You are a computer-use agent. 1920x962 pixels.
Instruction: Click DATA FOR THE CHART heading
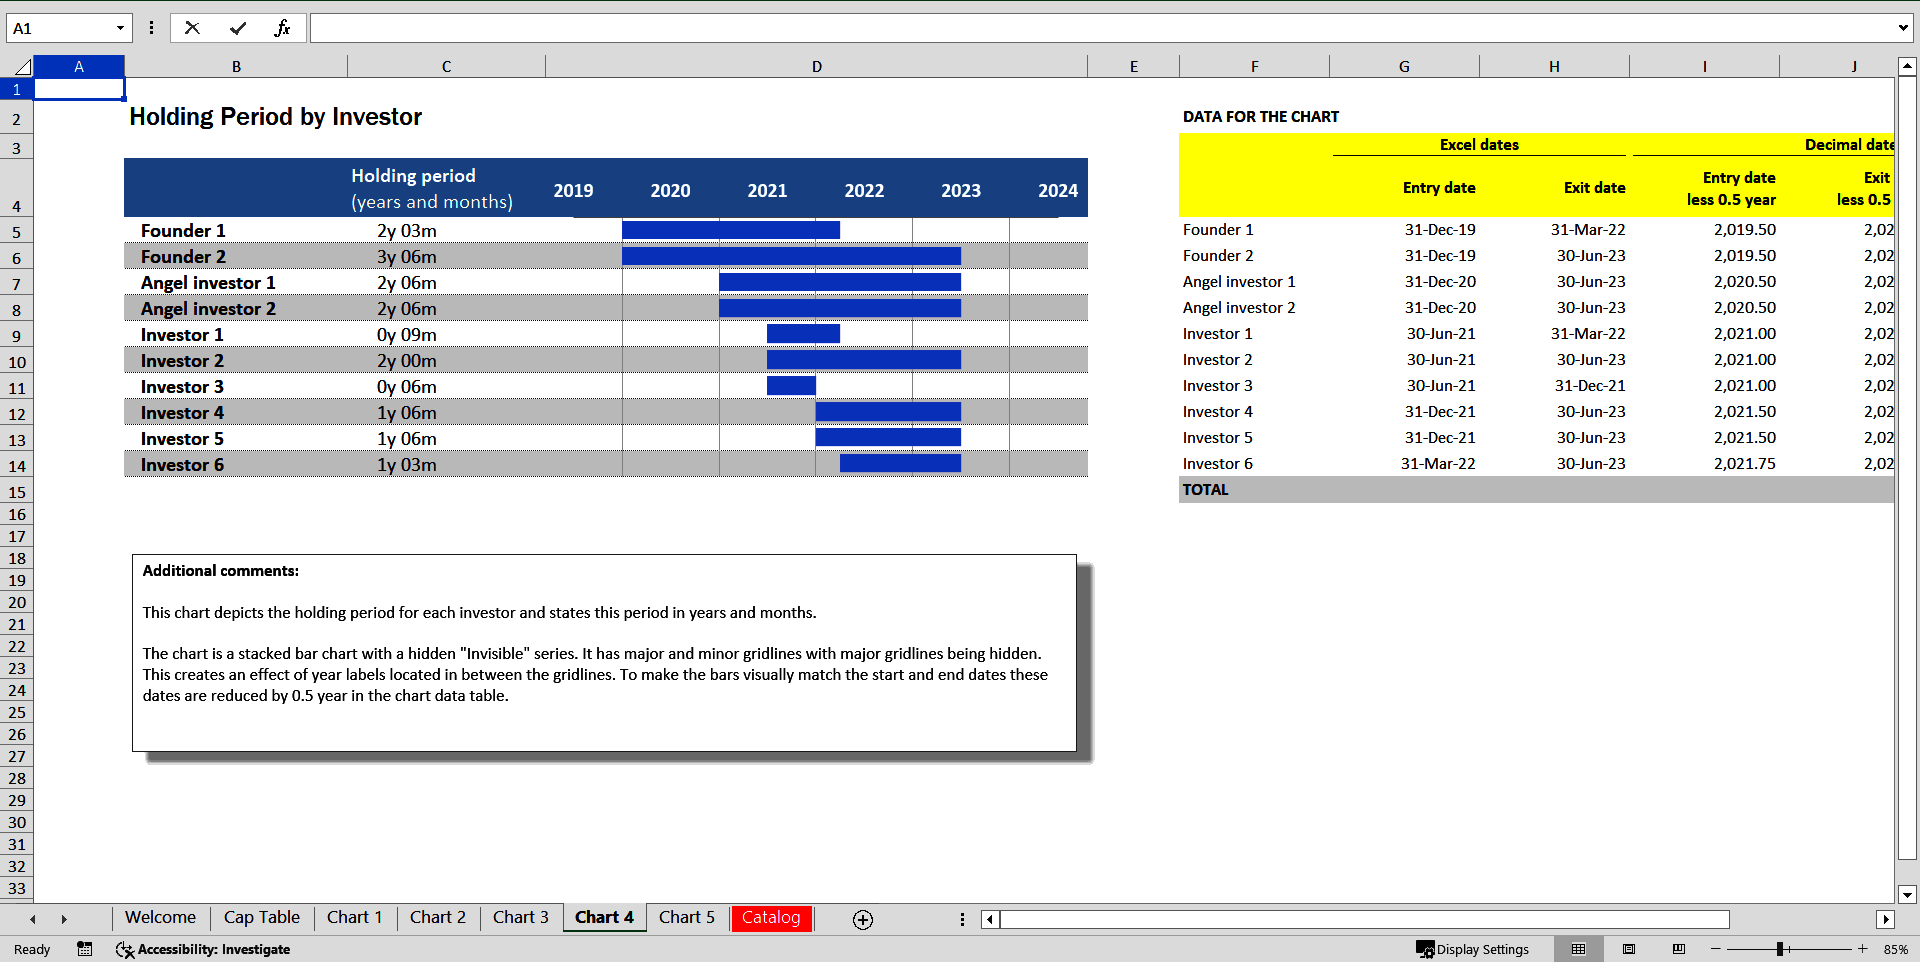pyautogui.click(x=1261, y=117)
